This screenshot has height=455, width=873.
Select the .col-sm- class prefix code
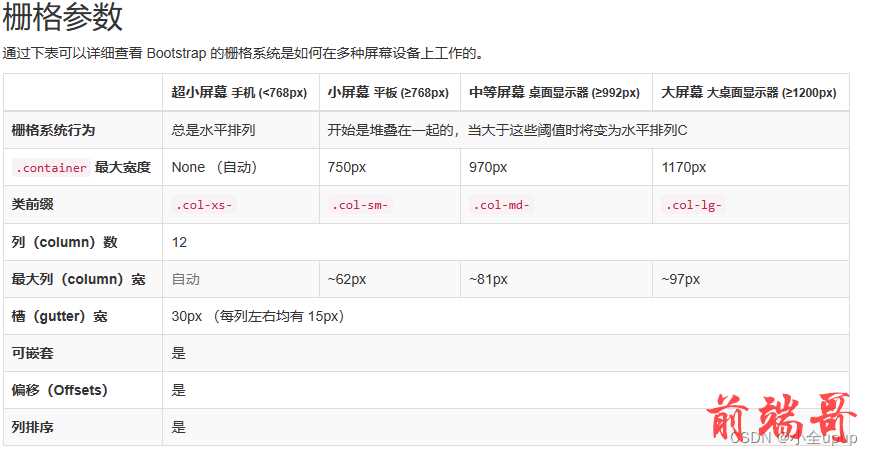coord(360,205)
